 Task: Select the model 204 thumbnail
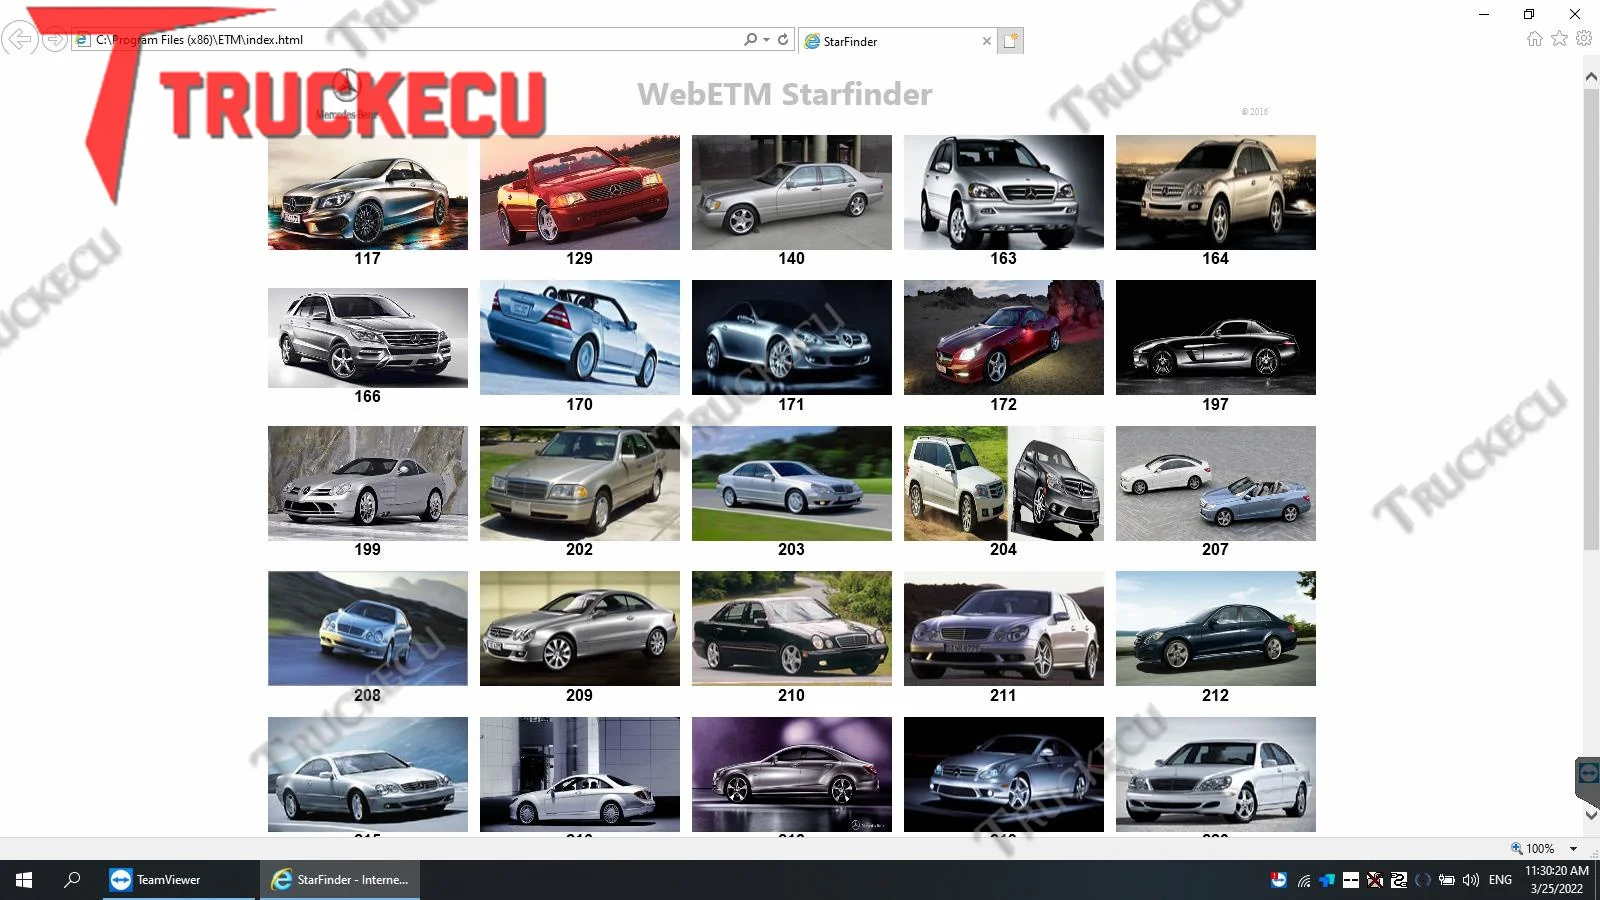pyautogui.click(x=1004, y=483)
